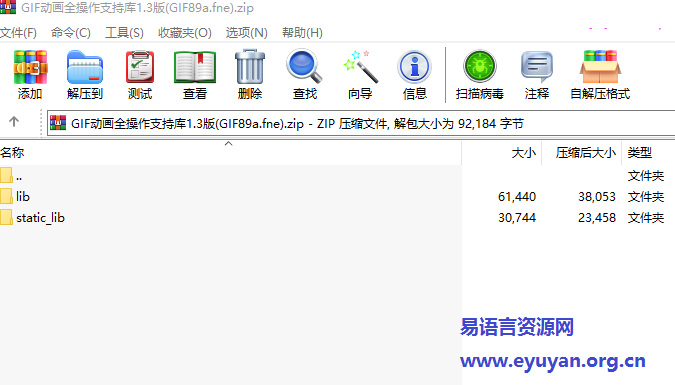Open the 查看 (View) book icon
Image resolution: width=675 pixels, height=385 pixels.
pos(195,67)
